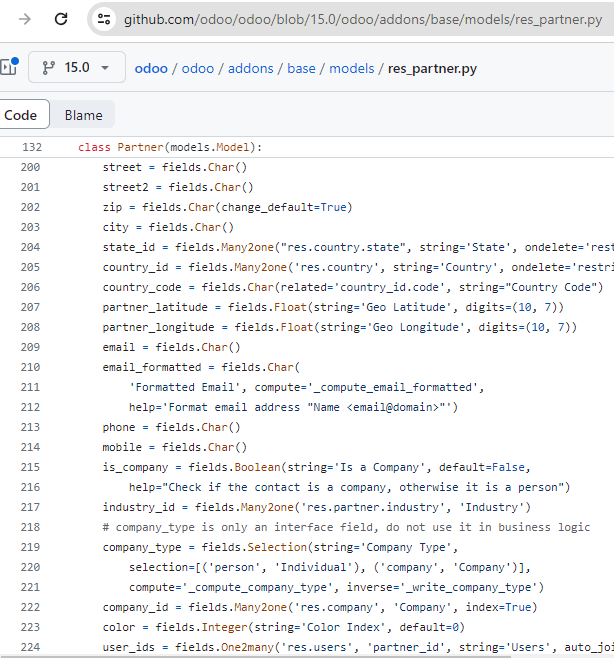614x658 pixels.
Task: Switch to the Blame tab
Action: click(83, 115)
